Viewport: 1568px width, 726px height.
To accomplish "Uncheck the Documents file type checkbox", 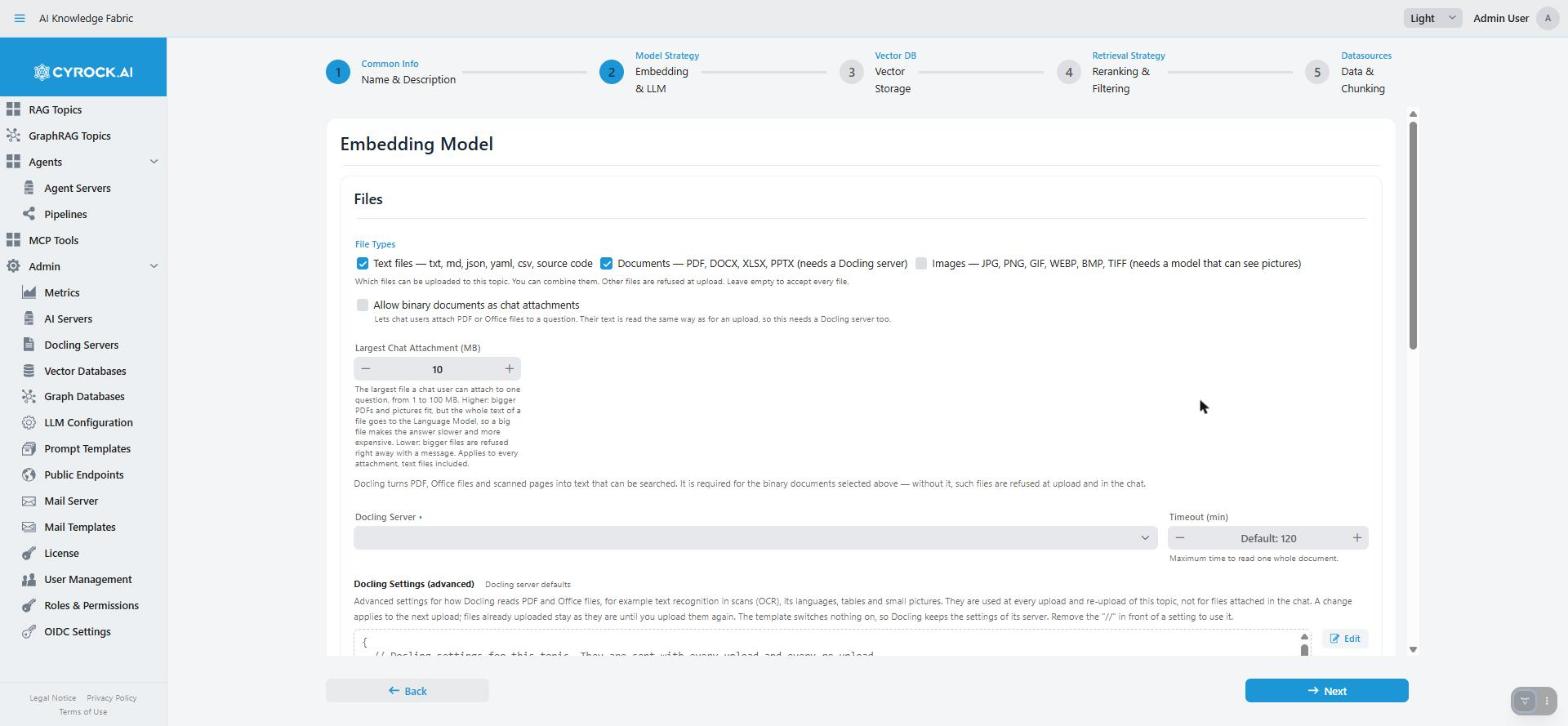I will pos(606,263).
